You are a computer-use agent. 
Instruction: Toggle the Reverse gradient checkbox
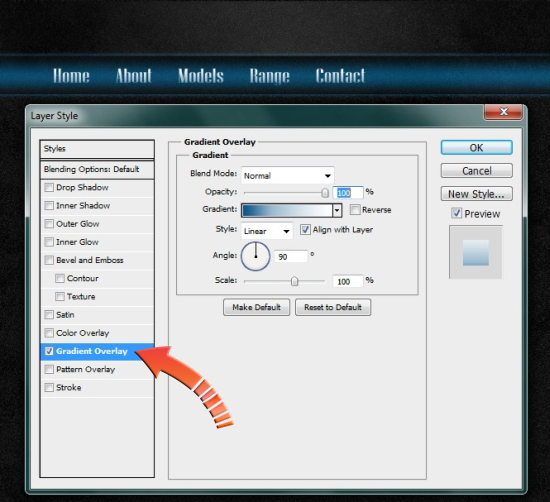[x=355, y=210]
